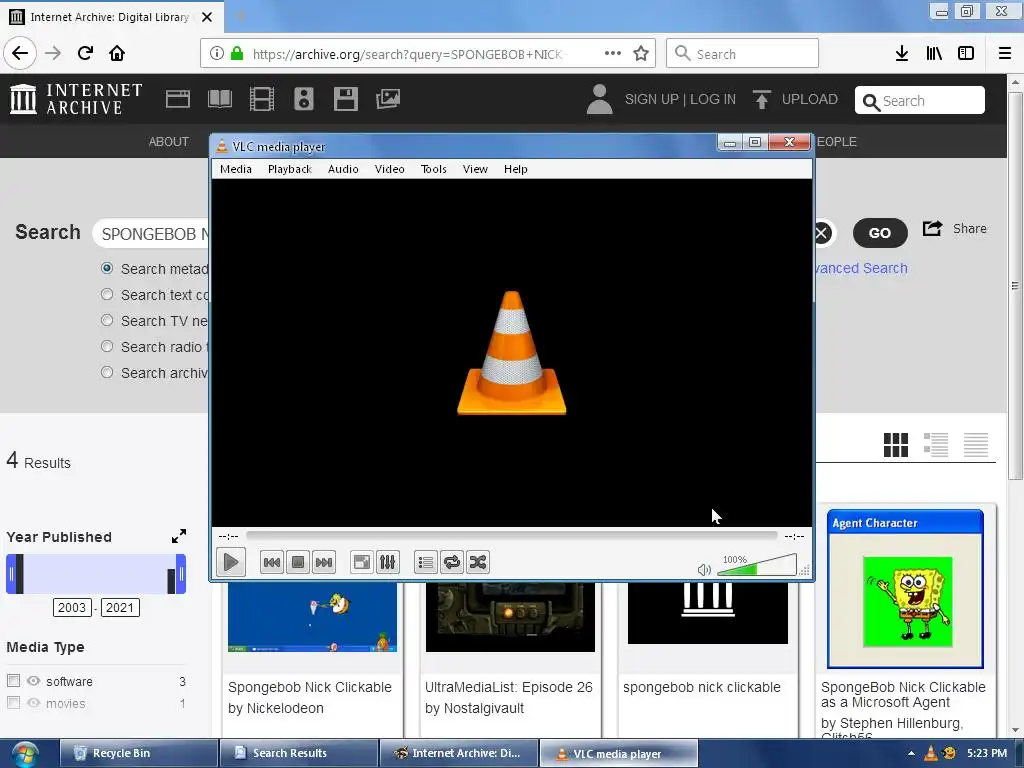The height and width of the screenshot is (768, 1024).
Task: Open the Texts book icon
Action: (219, 99)
